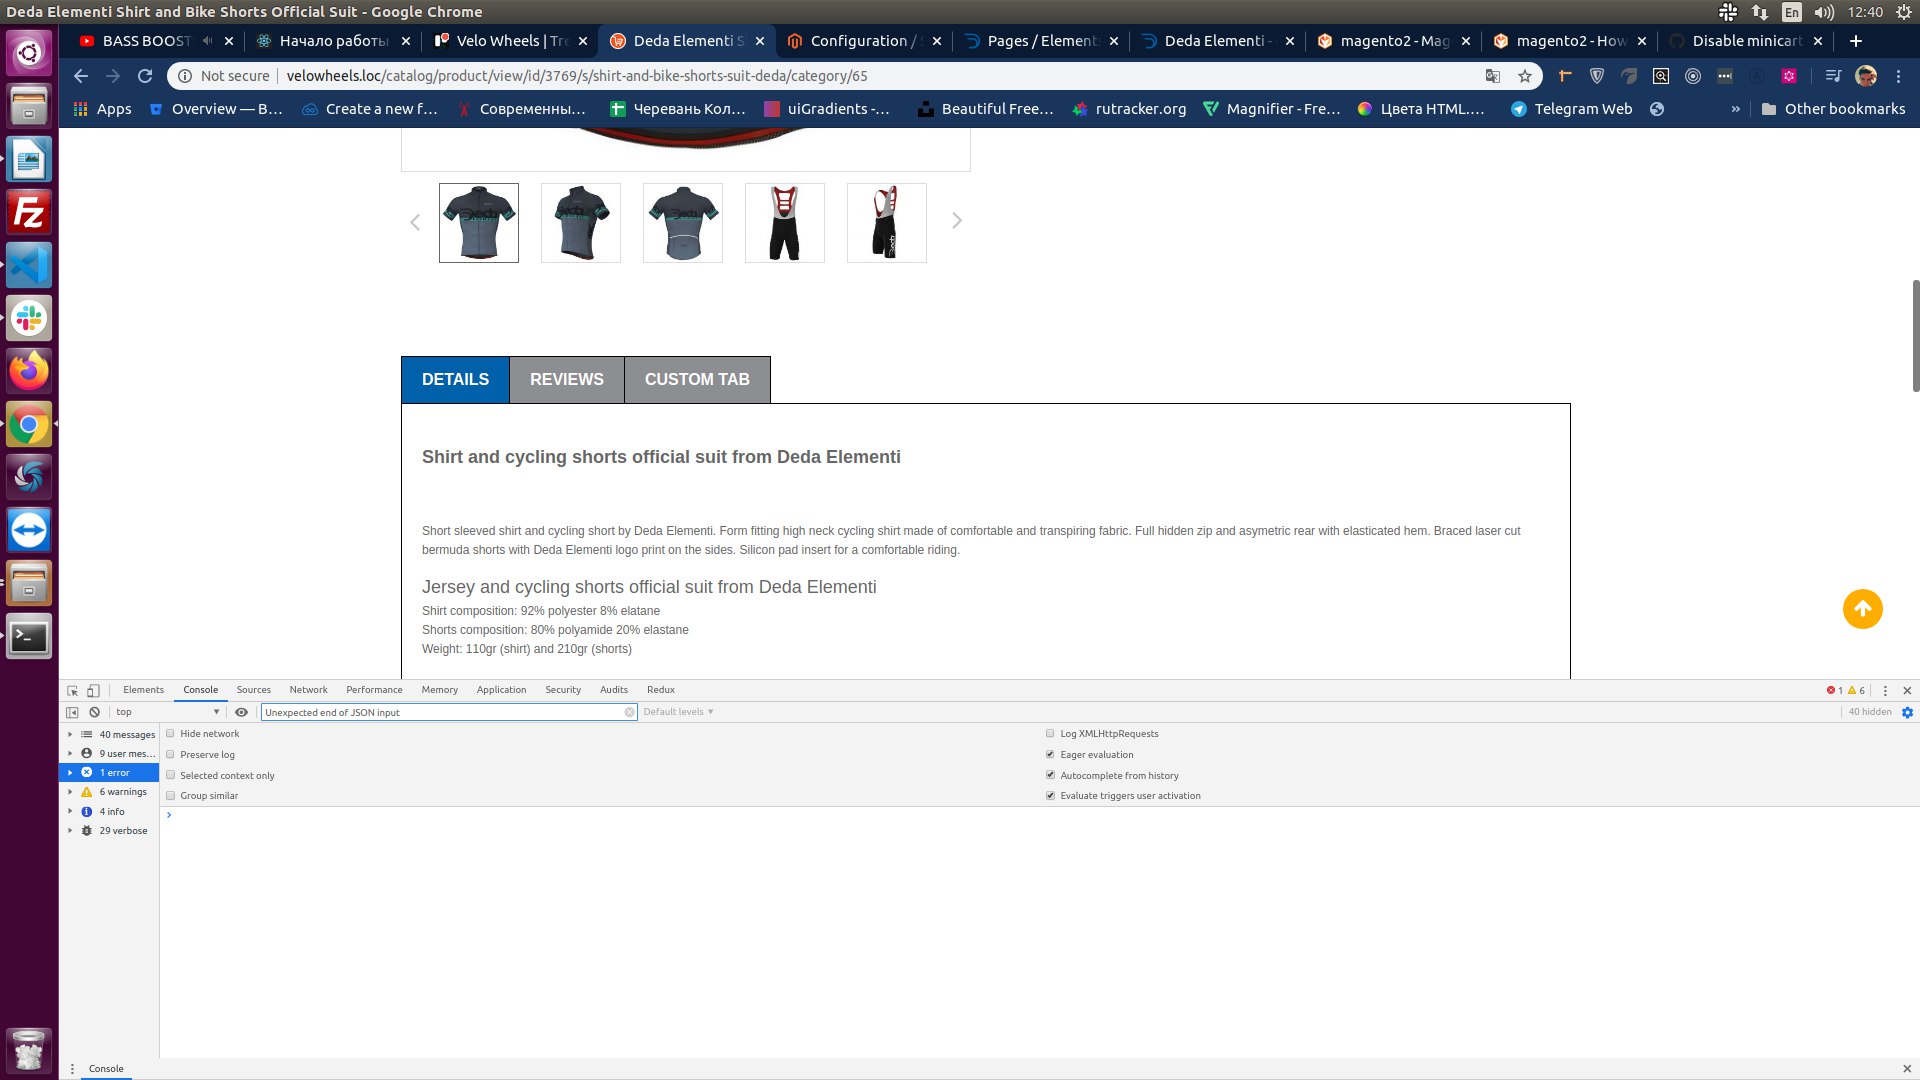Uncheck Evaluate triggers user activation
Image resolution: width=1920 pixels, height=1080 pixels.
pos(1050,795)
